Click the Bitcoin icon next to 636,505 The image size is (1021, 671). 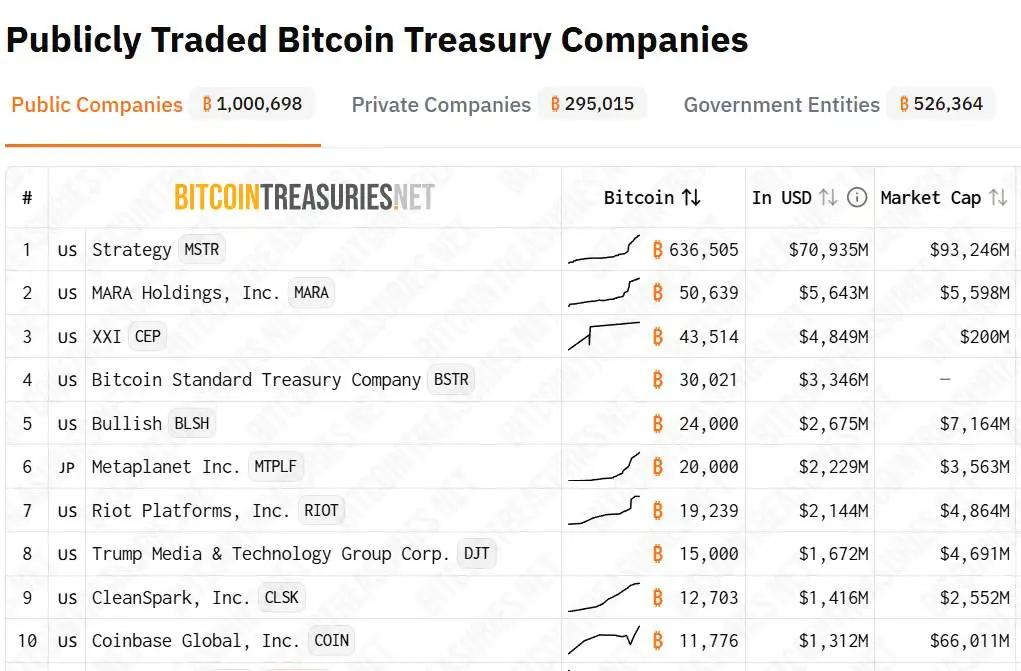658,250
